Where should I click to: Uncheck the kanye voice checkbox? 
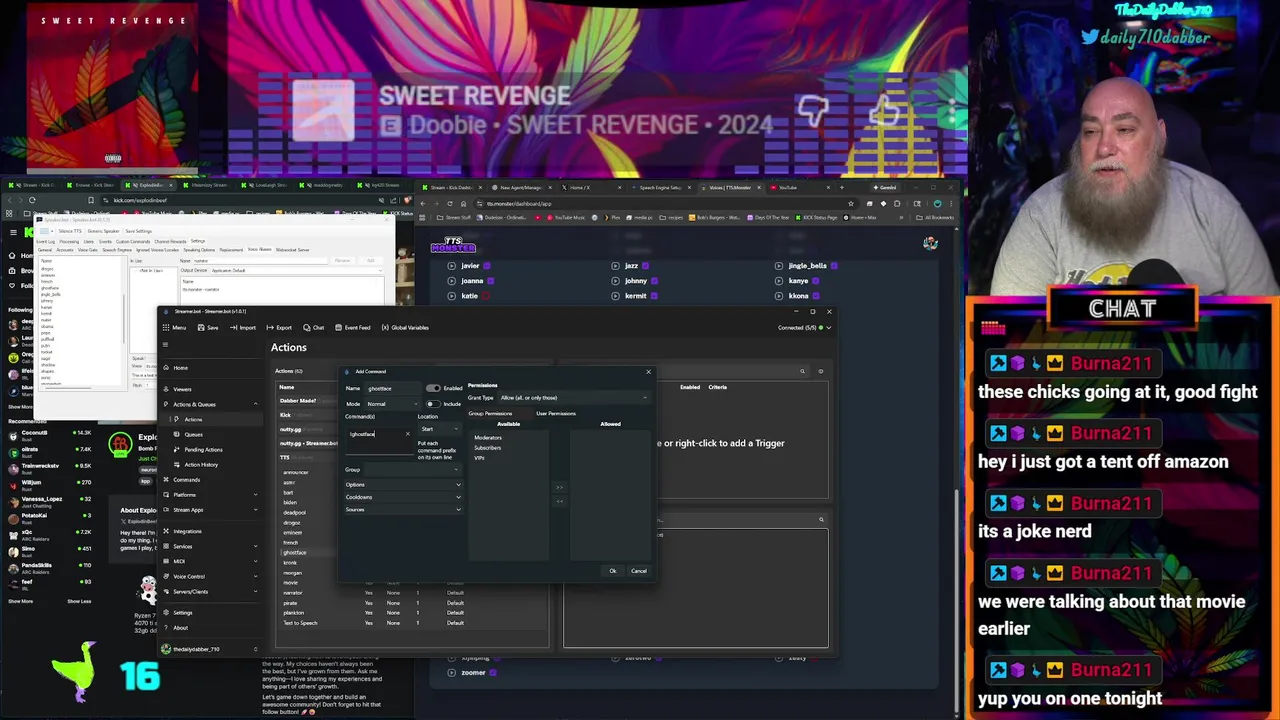pos(815,281)
